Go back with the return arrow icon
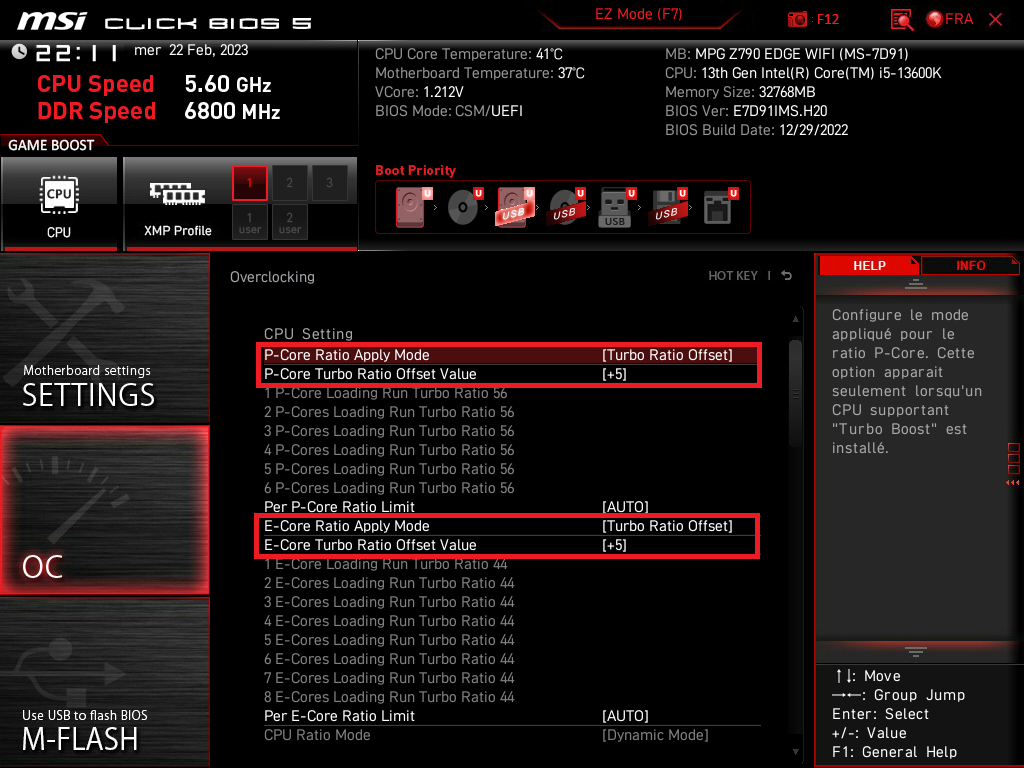 click(787, 276)
